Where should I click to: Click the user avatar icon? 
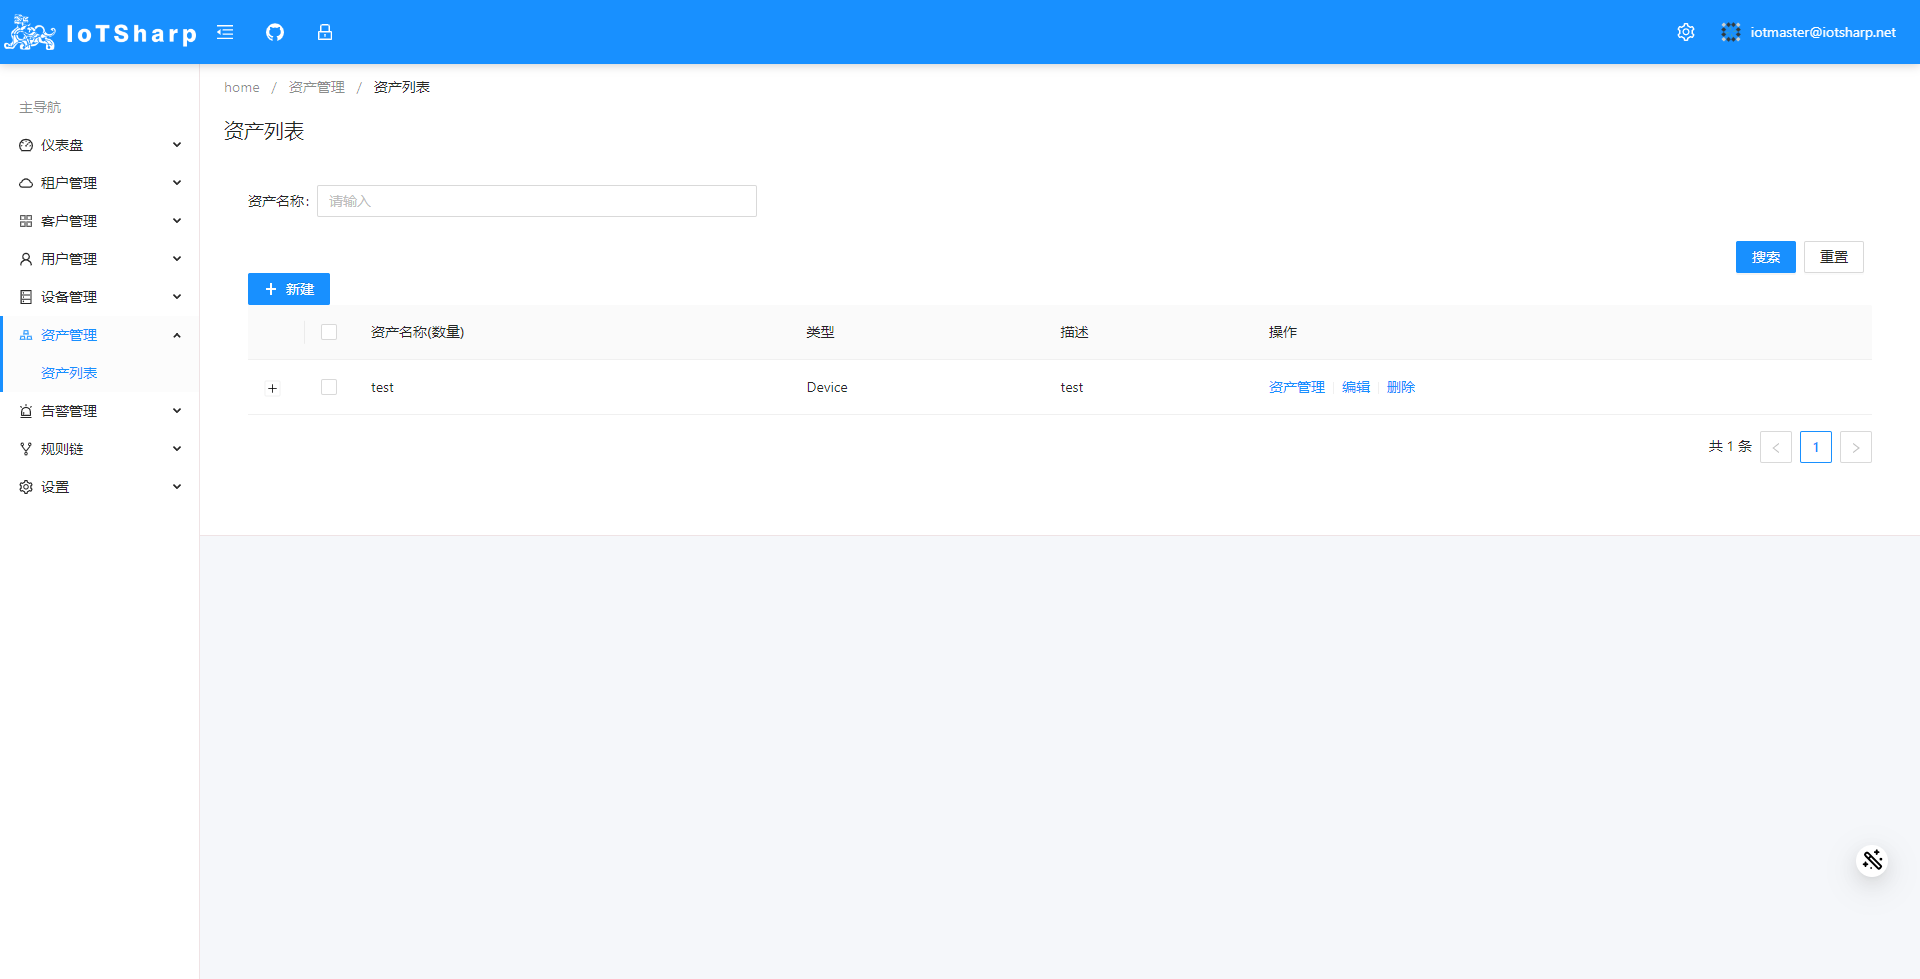click(1731, 32)
